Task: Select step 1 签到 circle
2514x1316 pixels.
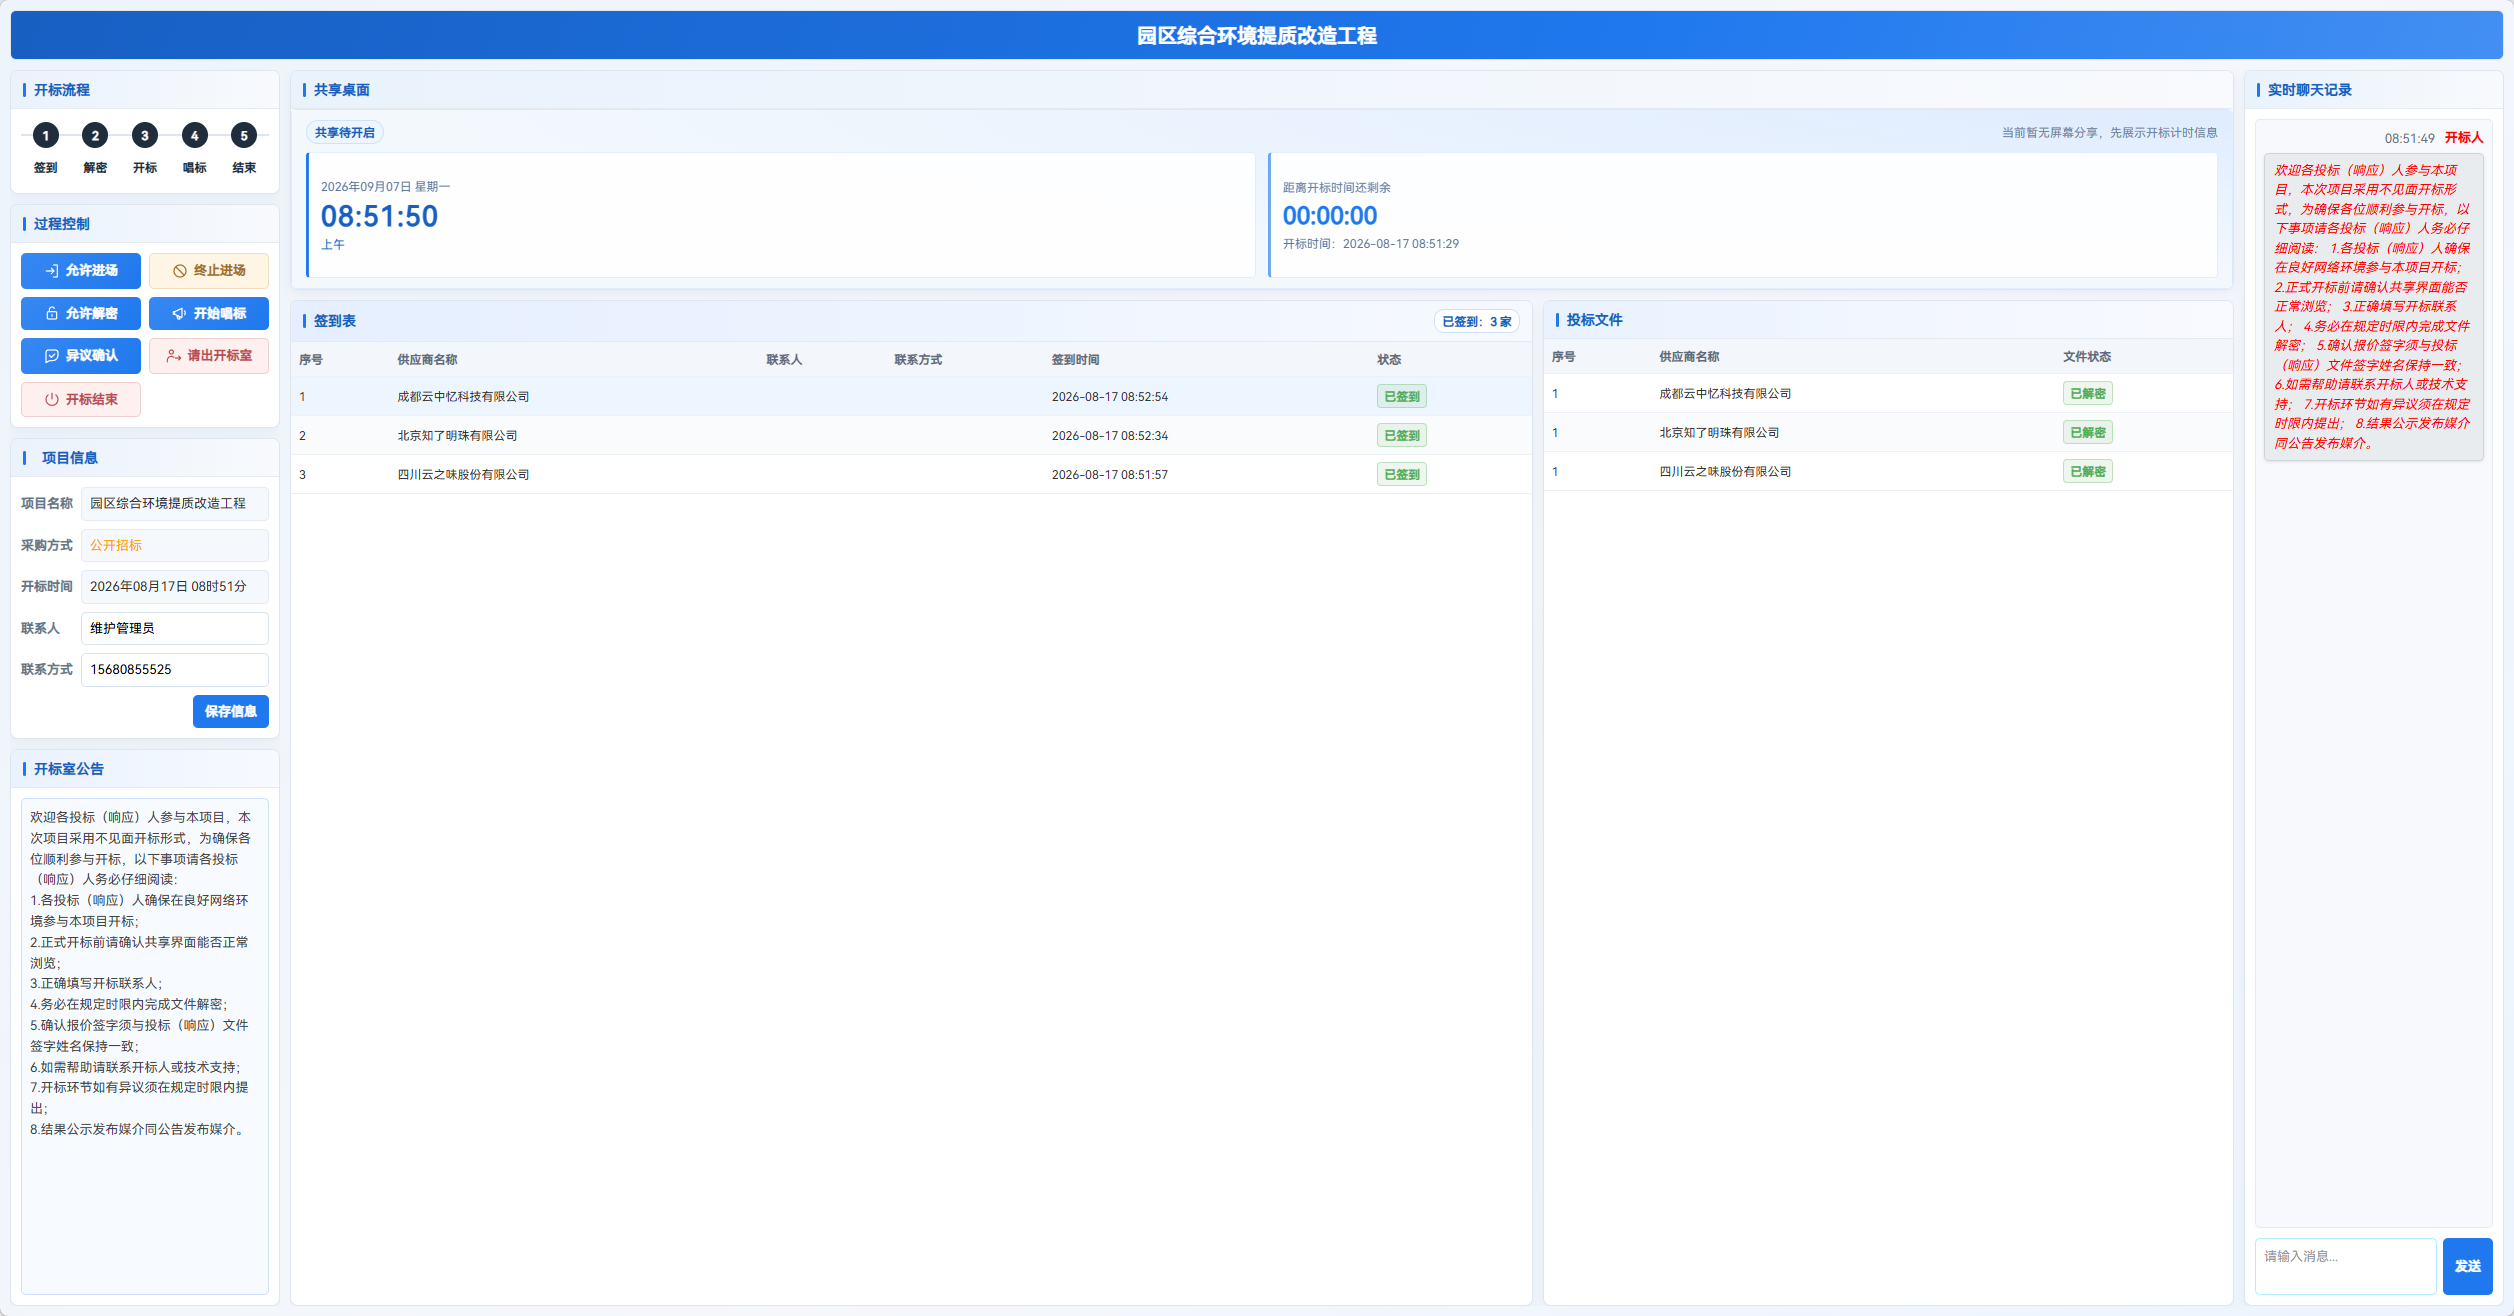Action: coord(45,135)
